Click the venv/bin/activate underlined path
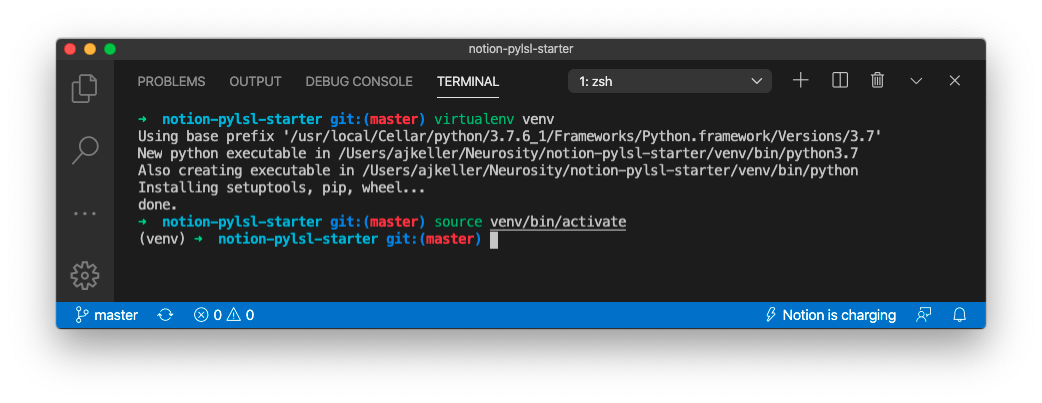This screenshot has width=1042, height=403. coord(558,221)
